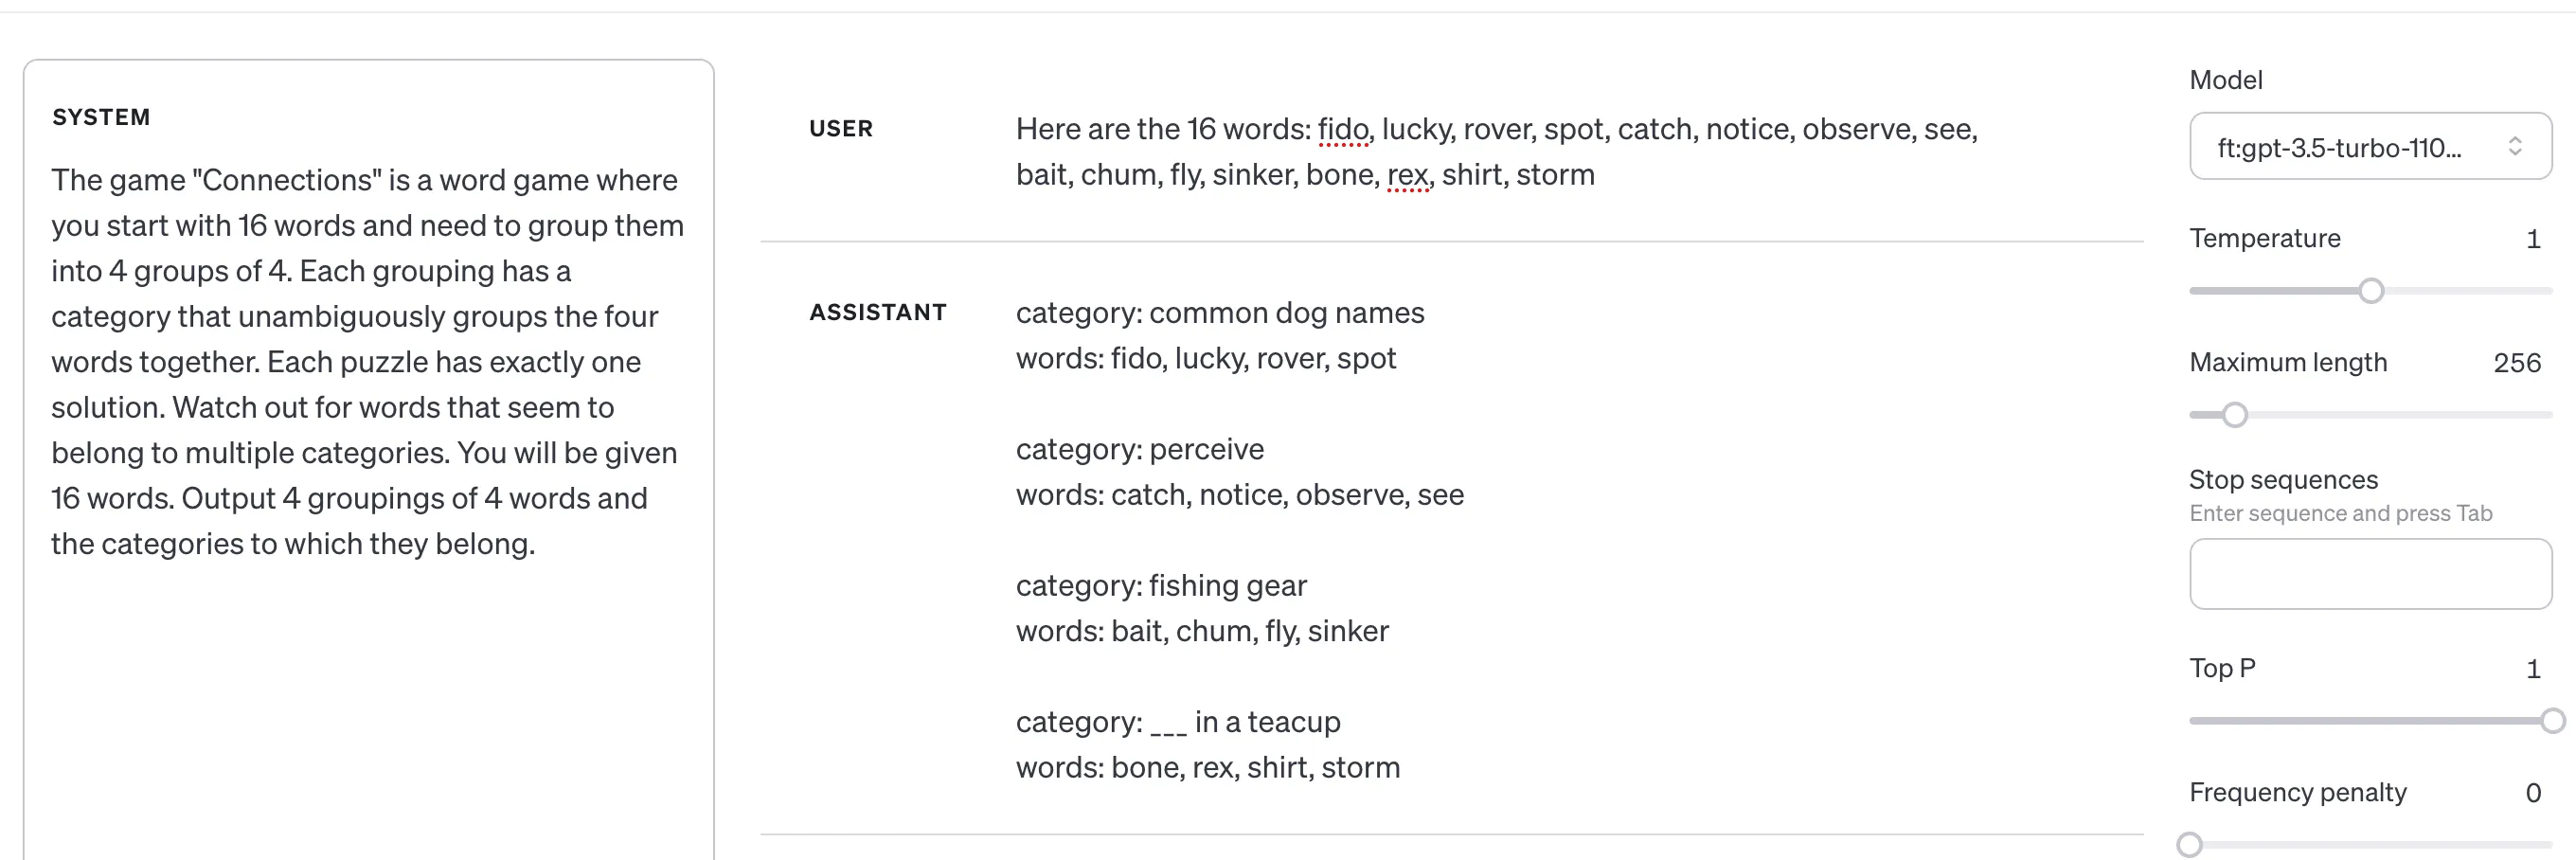The image size is (2576, 860).
Task: Click the Frequency penalty value 0
Action: (2532, 793)
